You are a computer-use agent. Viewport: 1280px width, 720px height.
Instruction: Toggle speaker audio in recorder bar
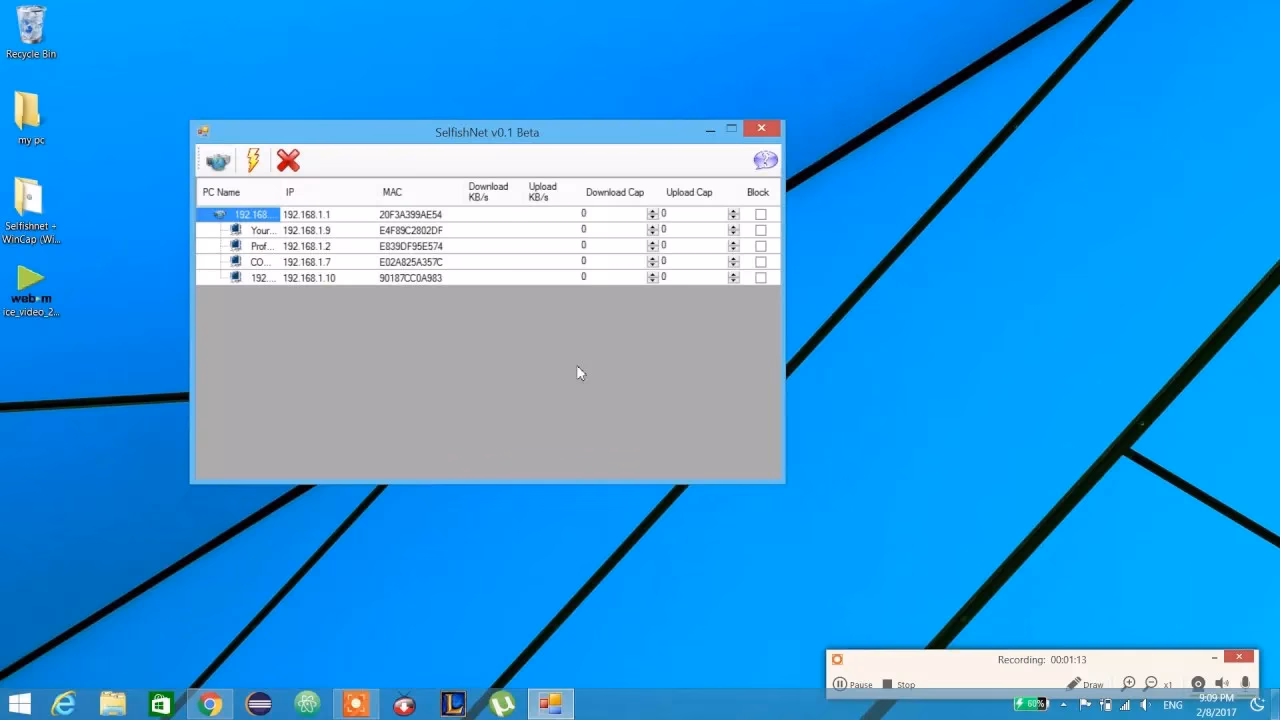(x=1222, y=684)
